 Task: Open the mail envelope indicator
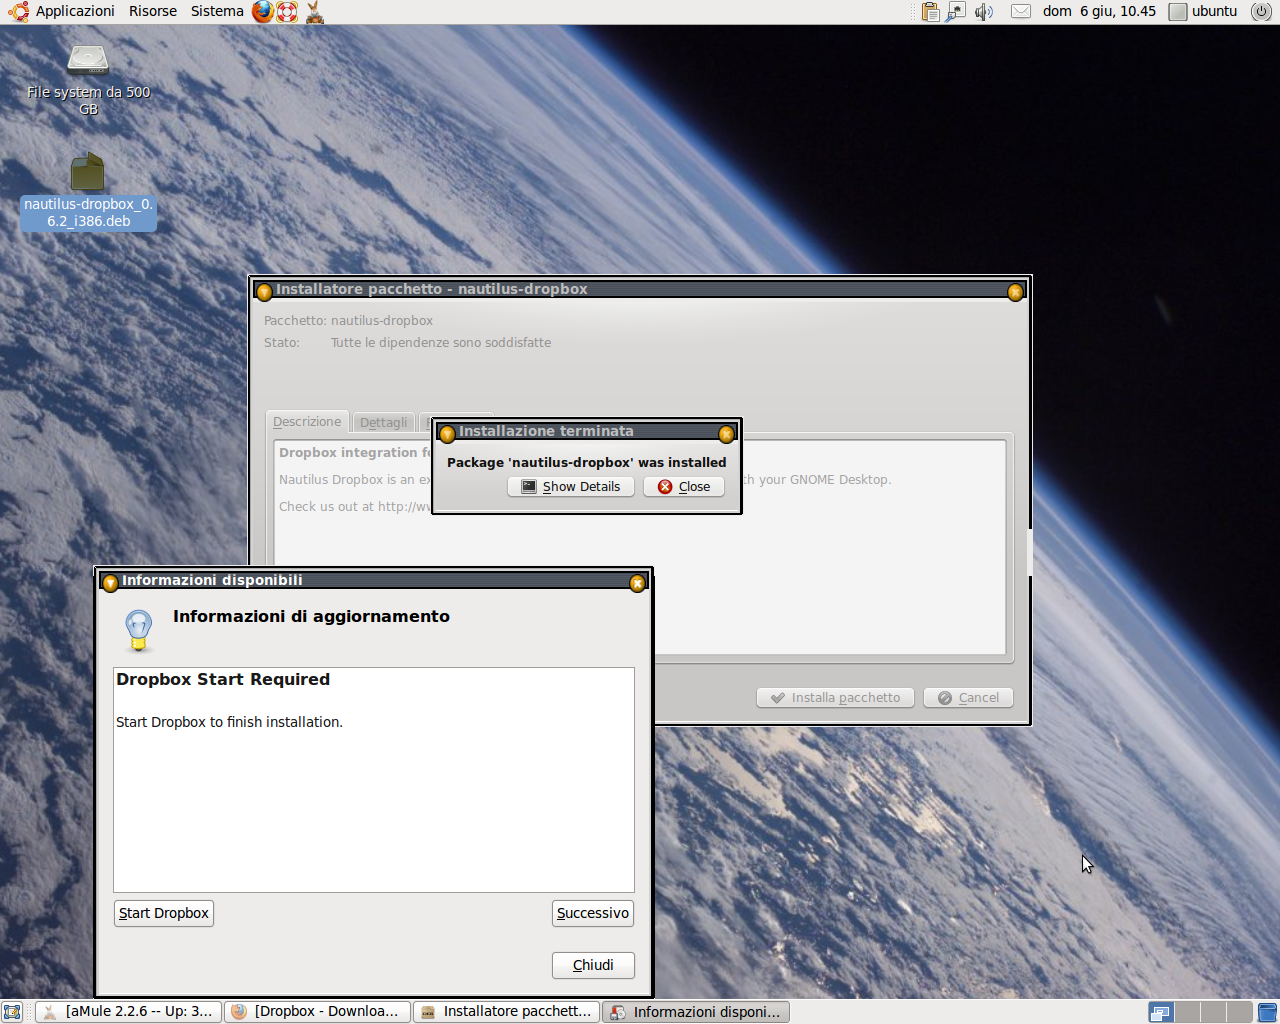click(x=1021, y=12)
